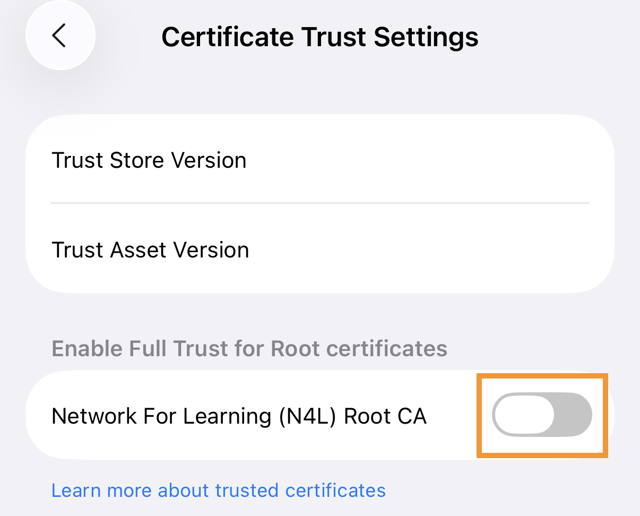
Task: Enable full trust for N4L Root CA
Action: tap(542, 415)
